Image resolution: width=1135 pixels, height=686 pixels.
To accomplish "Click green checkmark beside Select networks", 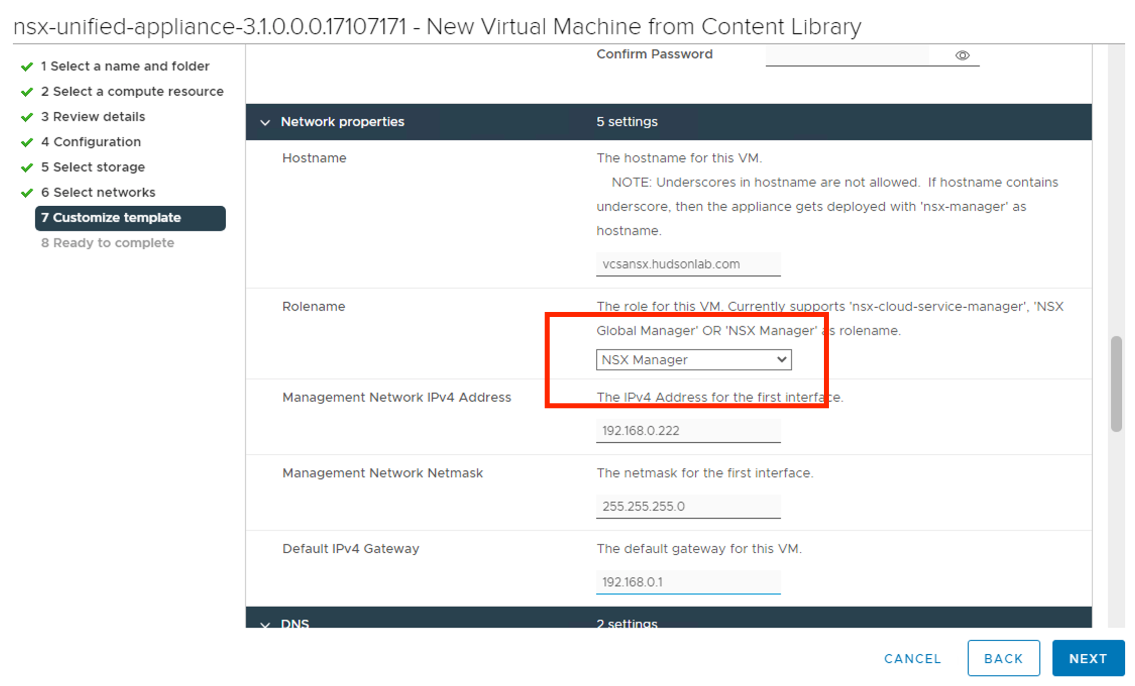I will (27, 193).
